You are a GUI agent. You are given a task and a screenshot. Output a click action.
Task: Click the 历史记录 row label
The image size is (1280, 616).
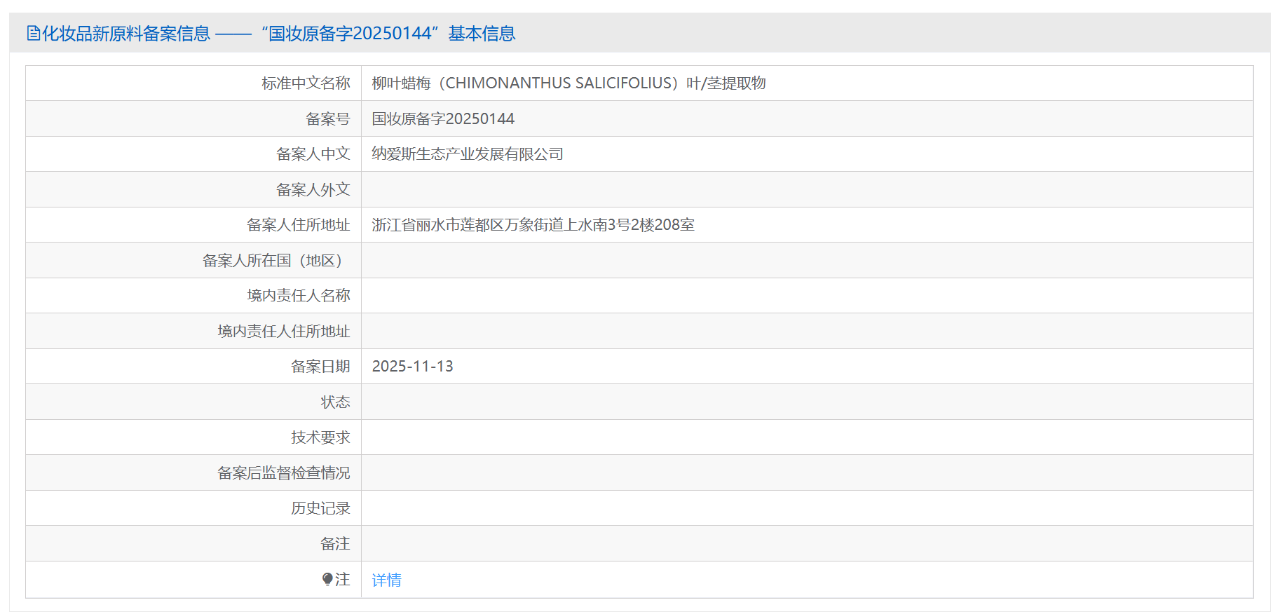click(322, 507)
